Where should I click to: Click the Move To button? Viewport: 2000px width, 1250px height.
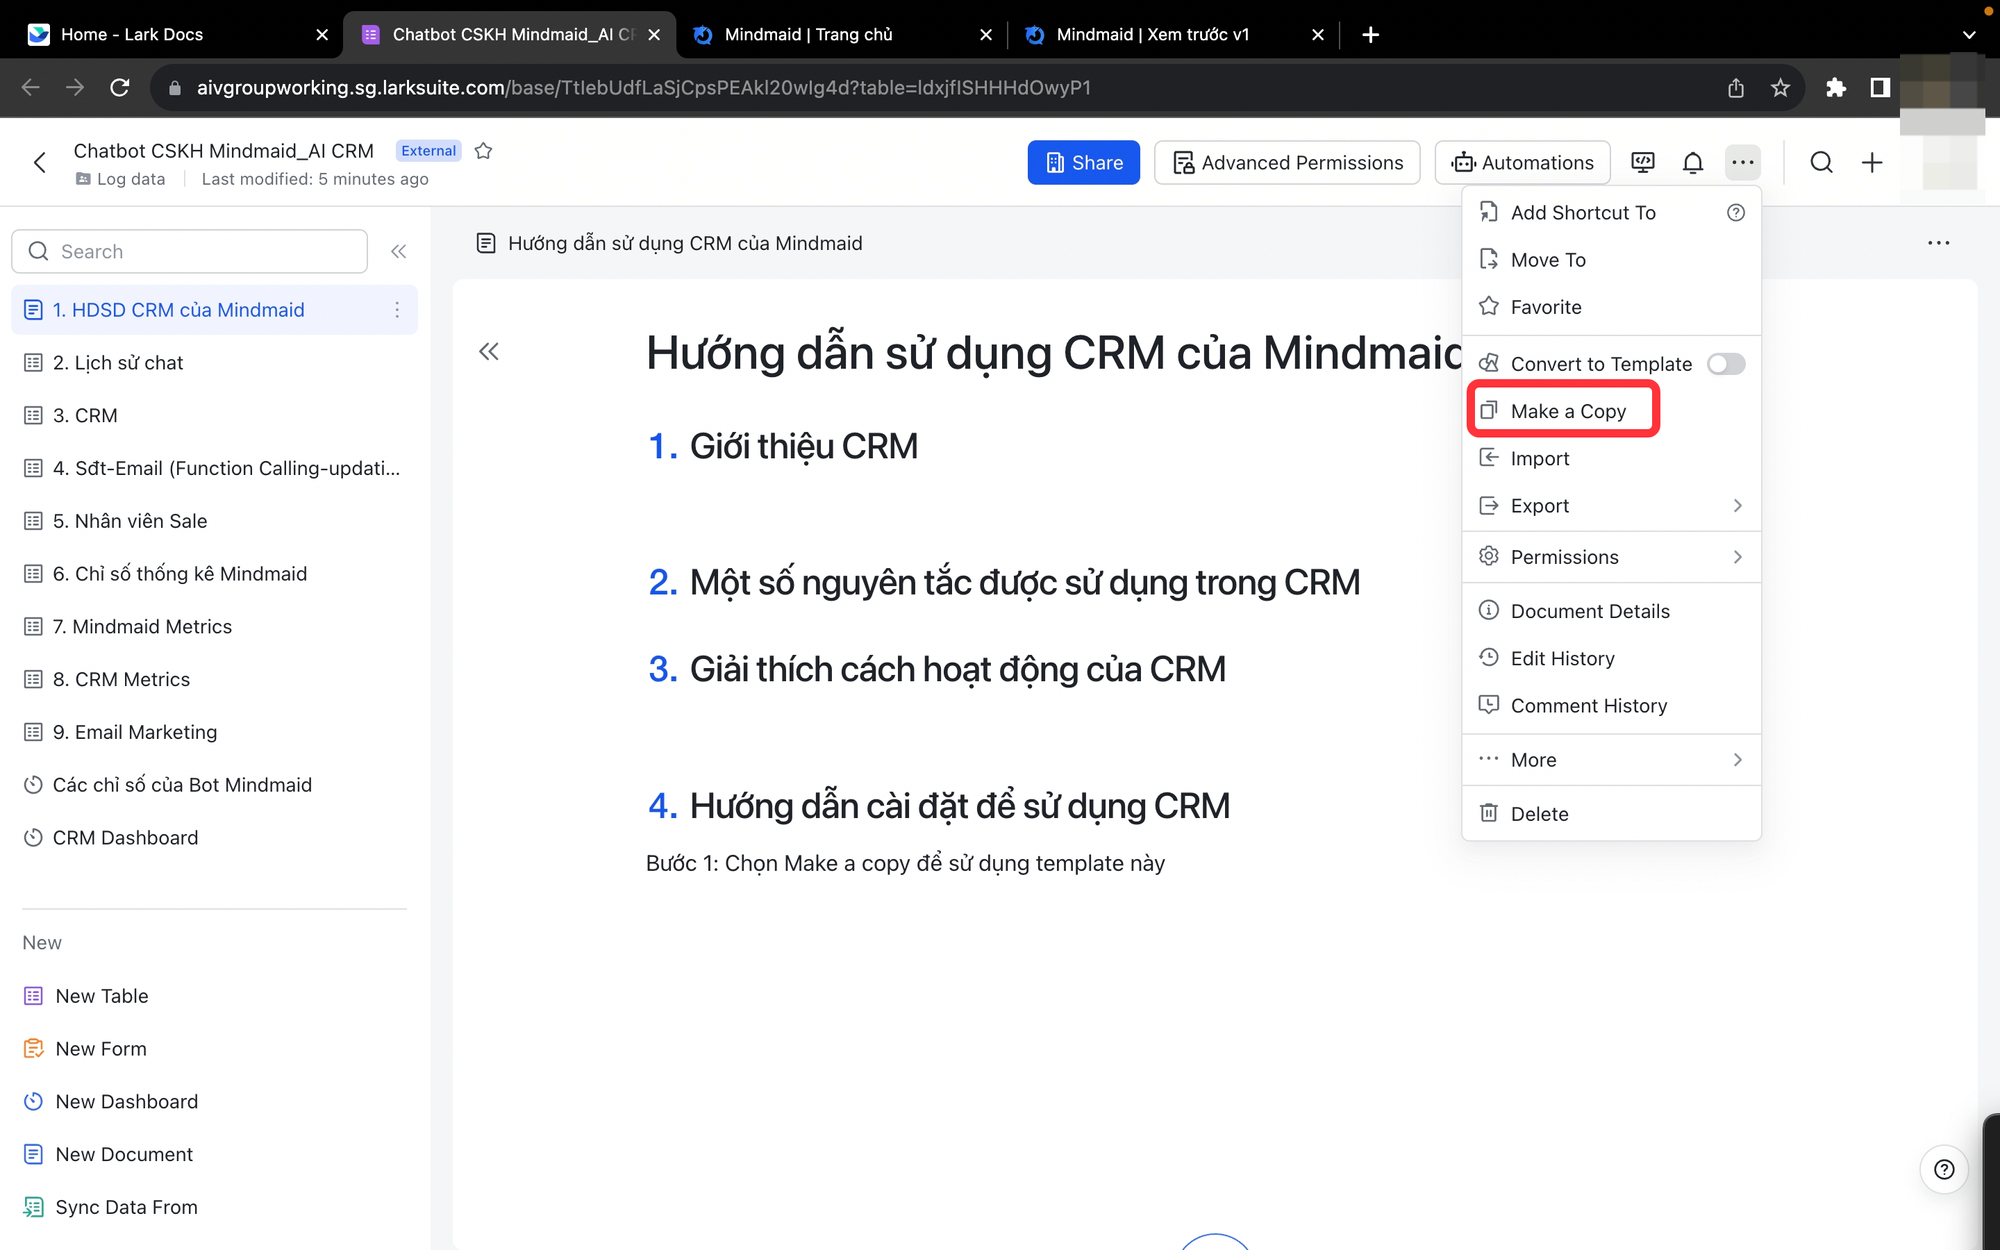[x=1548, y=259]
